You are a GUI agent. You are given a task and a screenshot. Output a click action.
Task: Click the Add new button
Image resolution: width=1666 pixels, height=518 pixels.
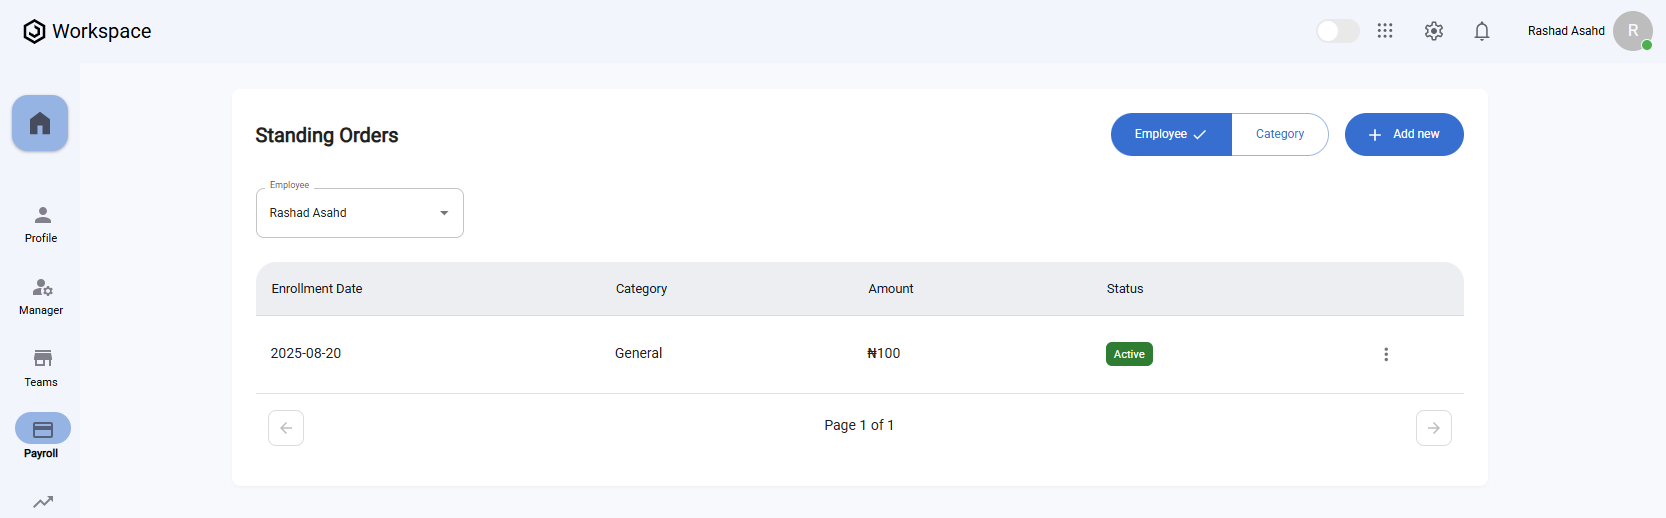point(1404,134)
